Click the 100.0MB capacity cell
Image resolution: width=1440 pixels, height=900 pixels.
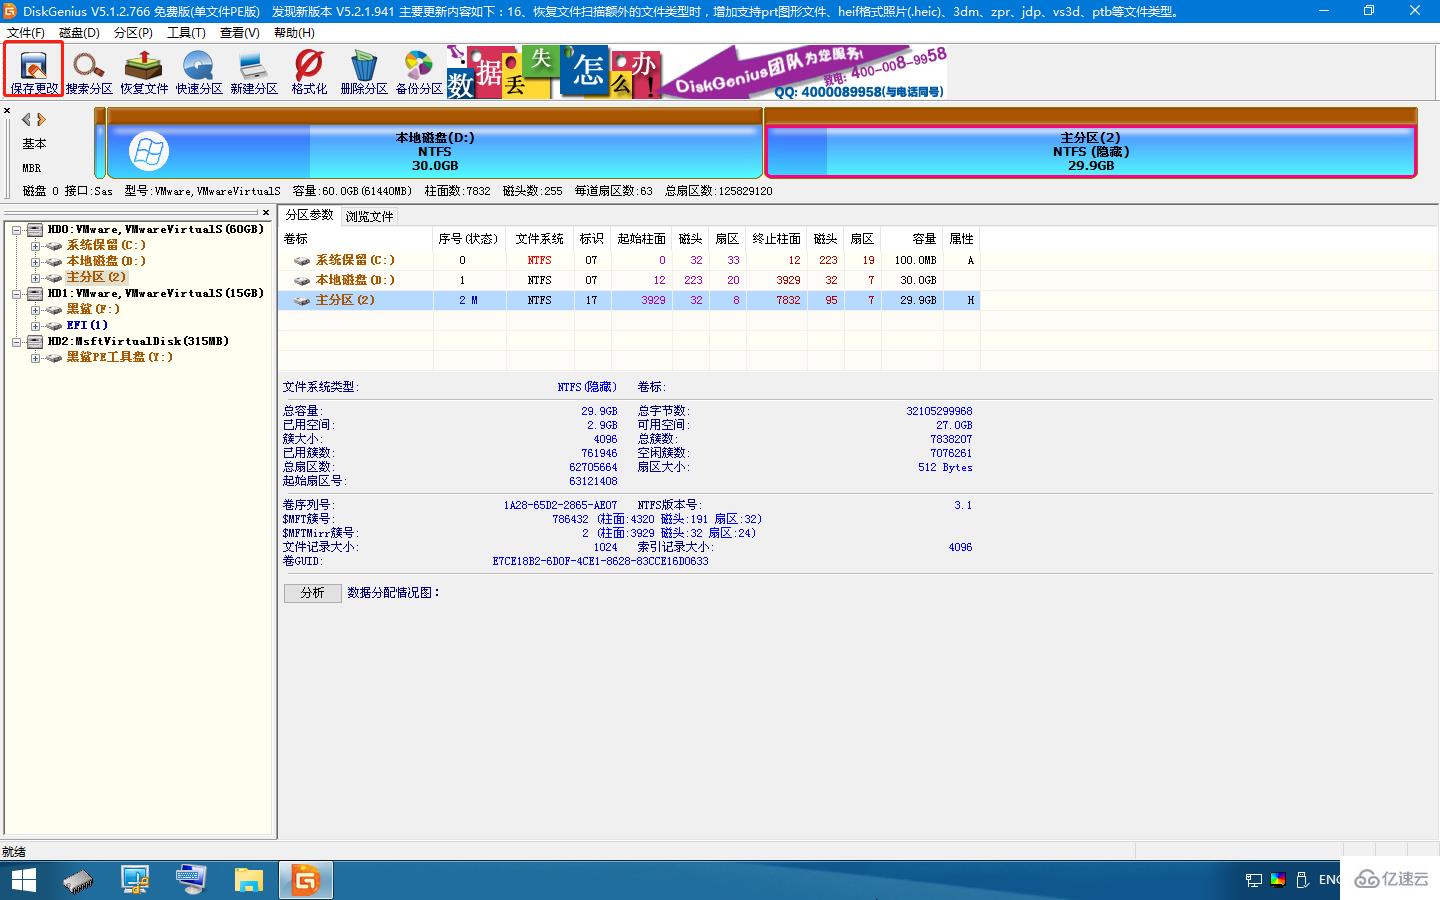tap(915, 260)
